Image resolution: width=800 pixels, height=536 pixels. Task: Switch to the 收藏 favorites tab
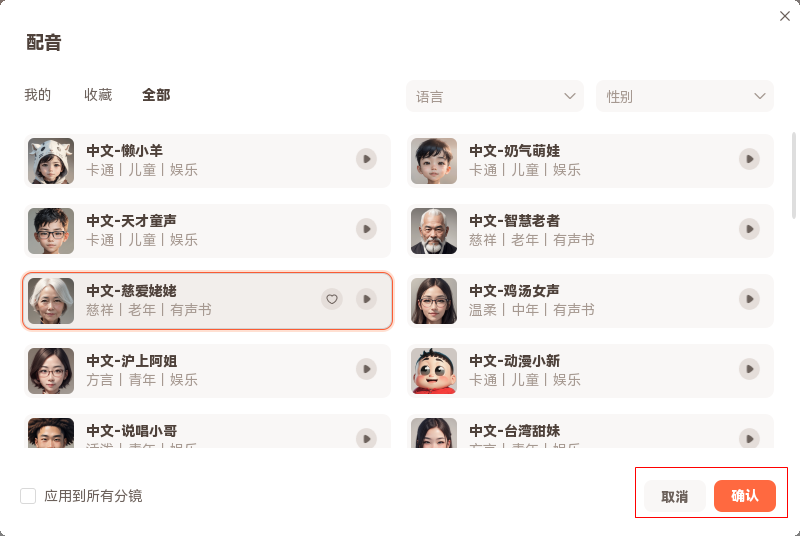click(x=98, y=95)
